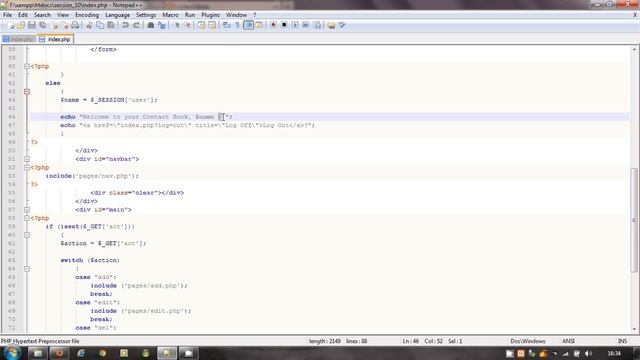Click the include pages/nav.php line

[92, 176]
